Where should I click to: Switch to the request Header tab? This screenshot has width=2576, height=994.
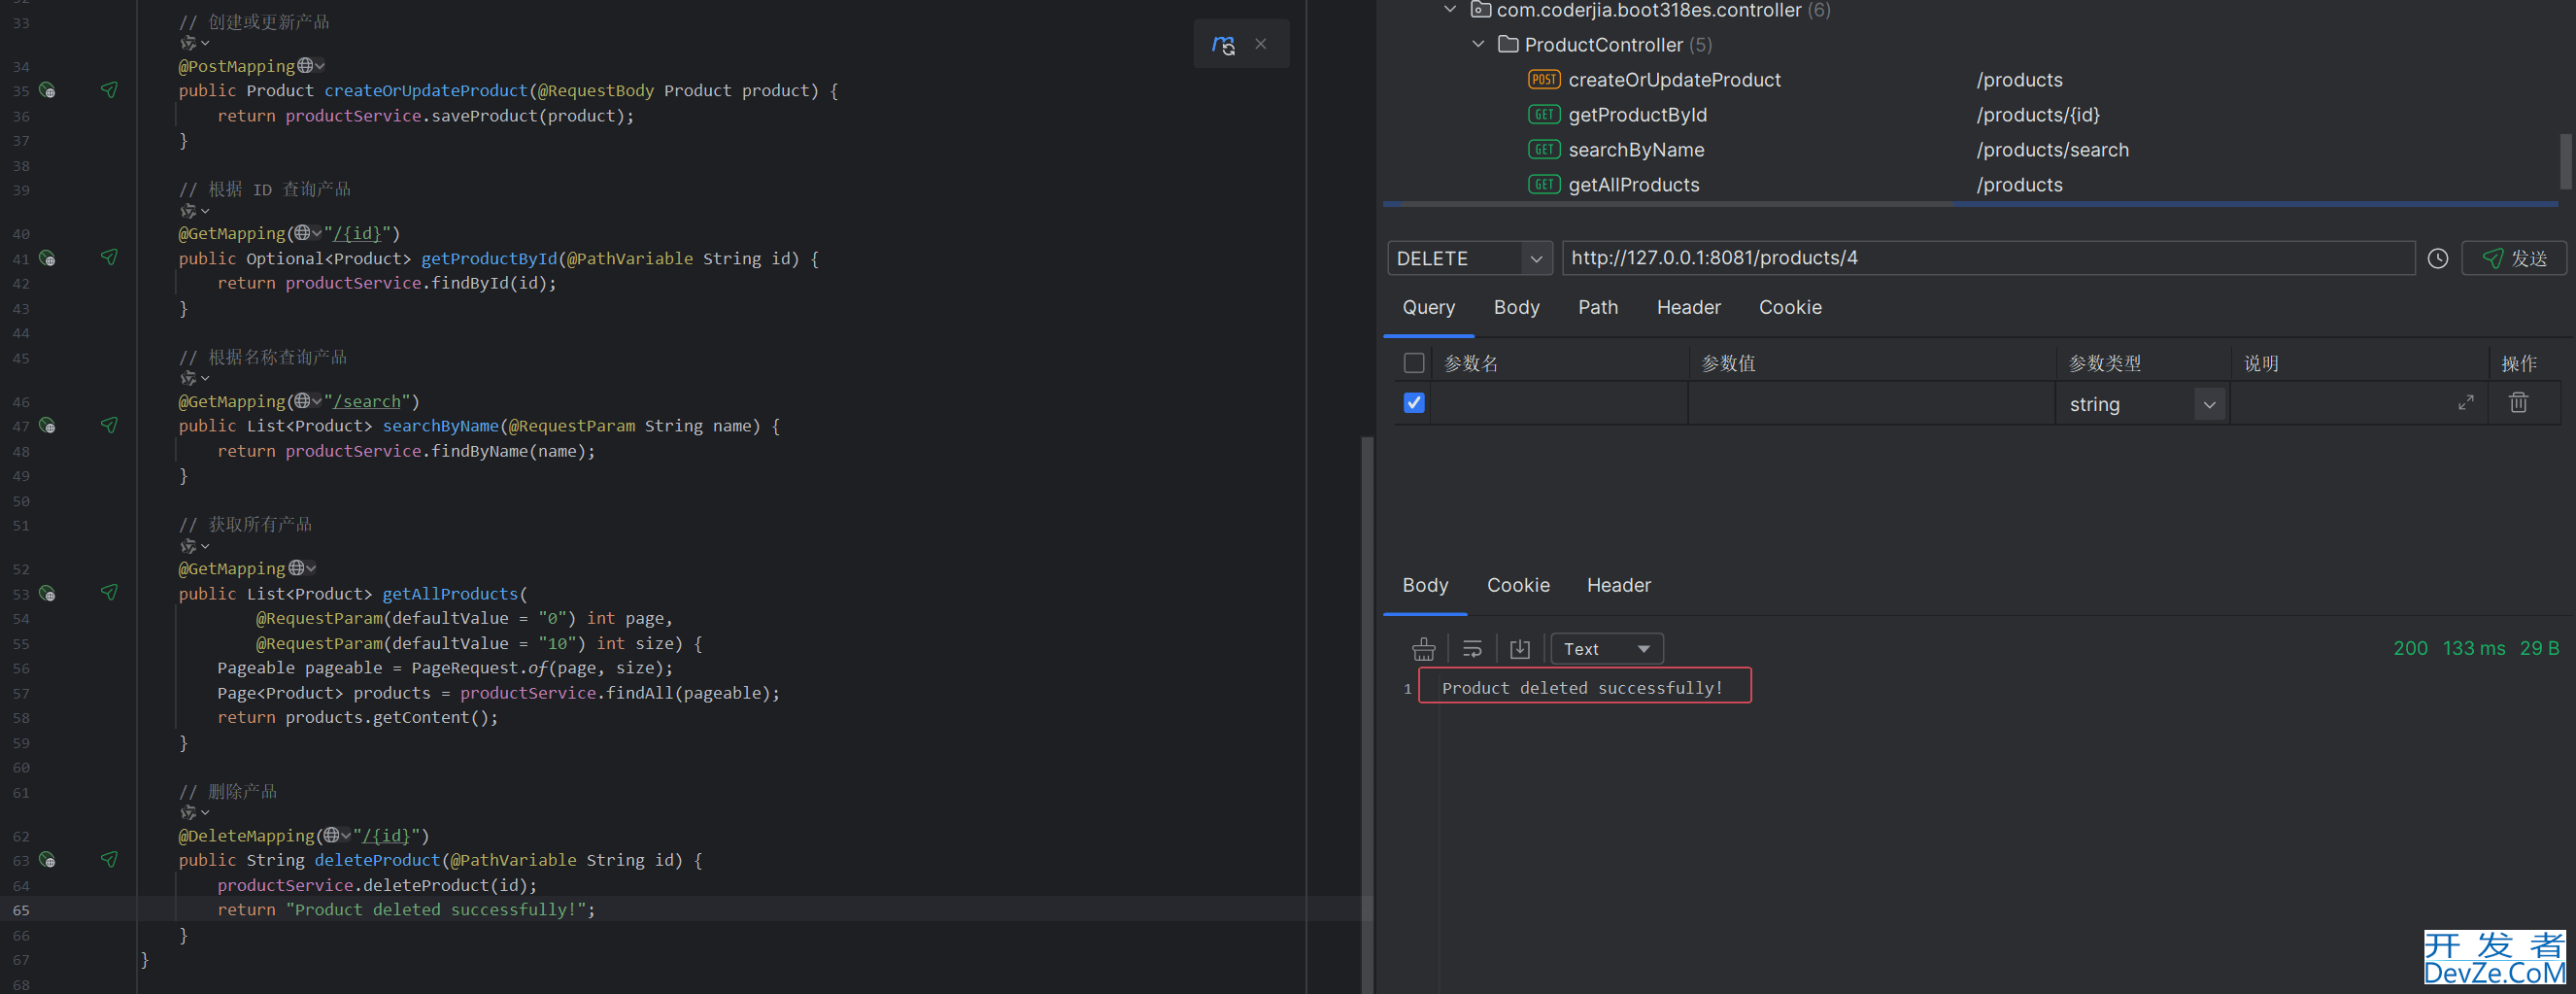1688,308
